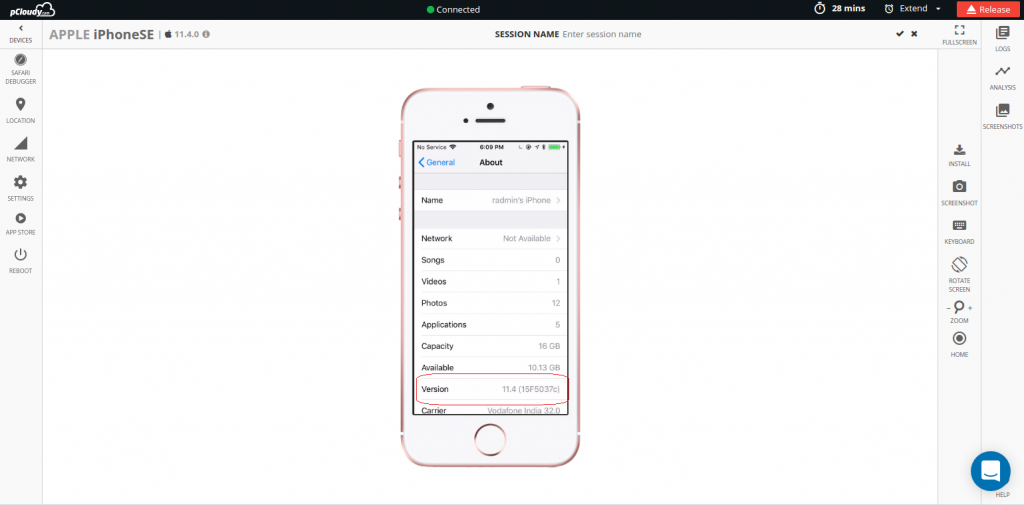Click the Capacity 16 GB row

490,346
